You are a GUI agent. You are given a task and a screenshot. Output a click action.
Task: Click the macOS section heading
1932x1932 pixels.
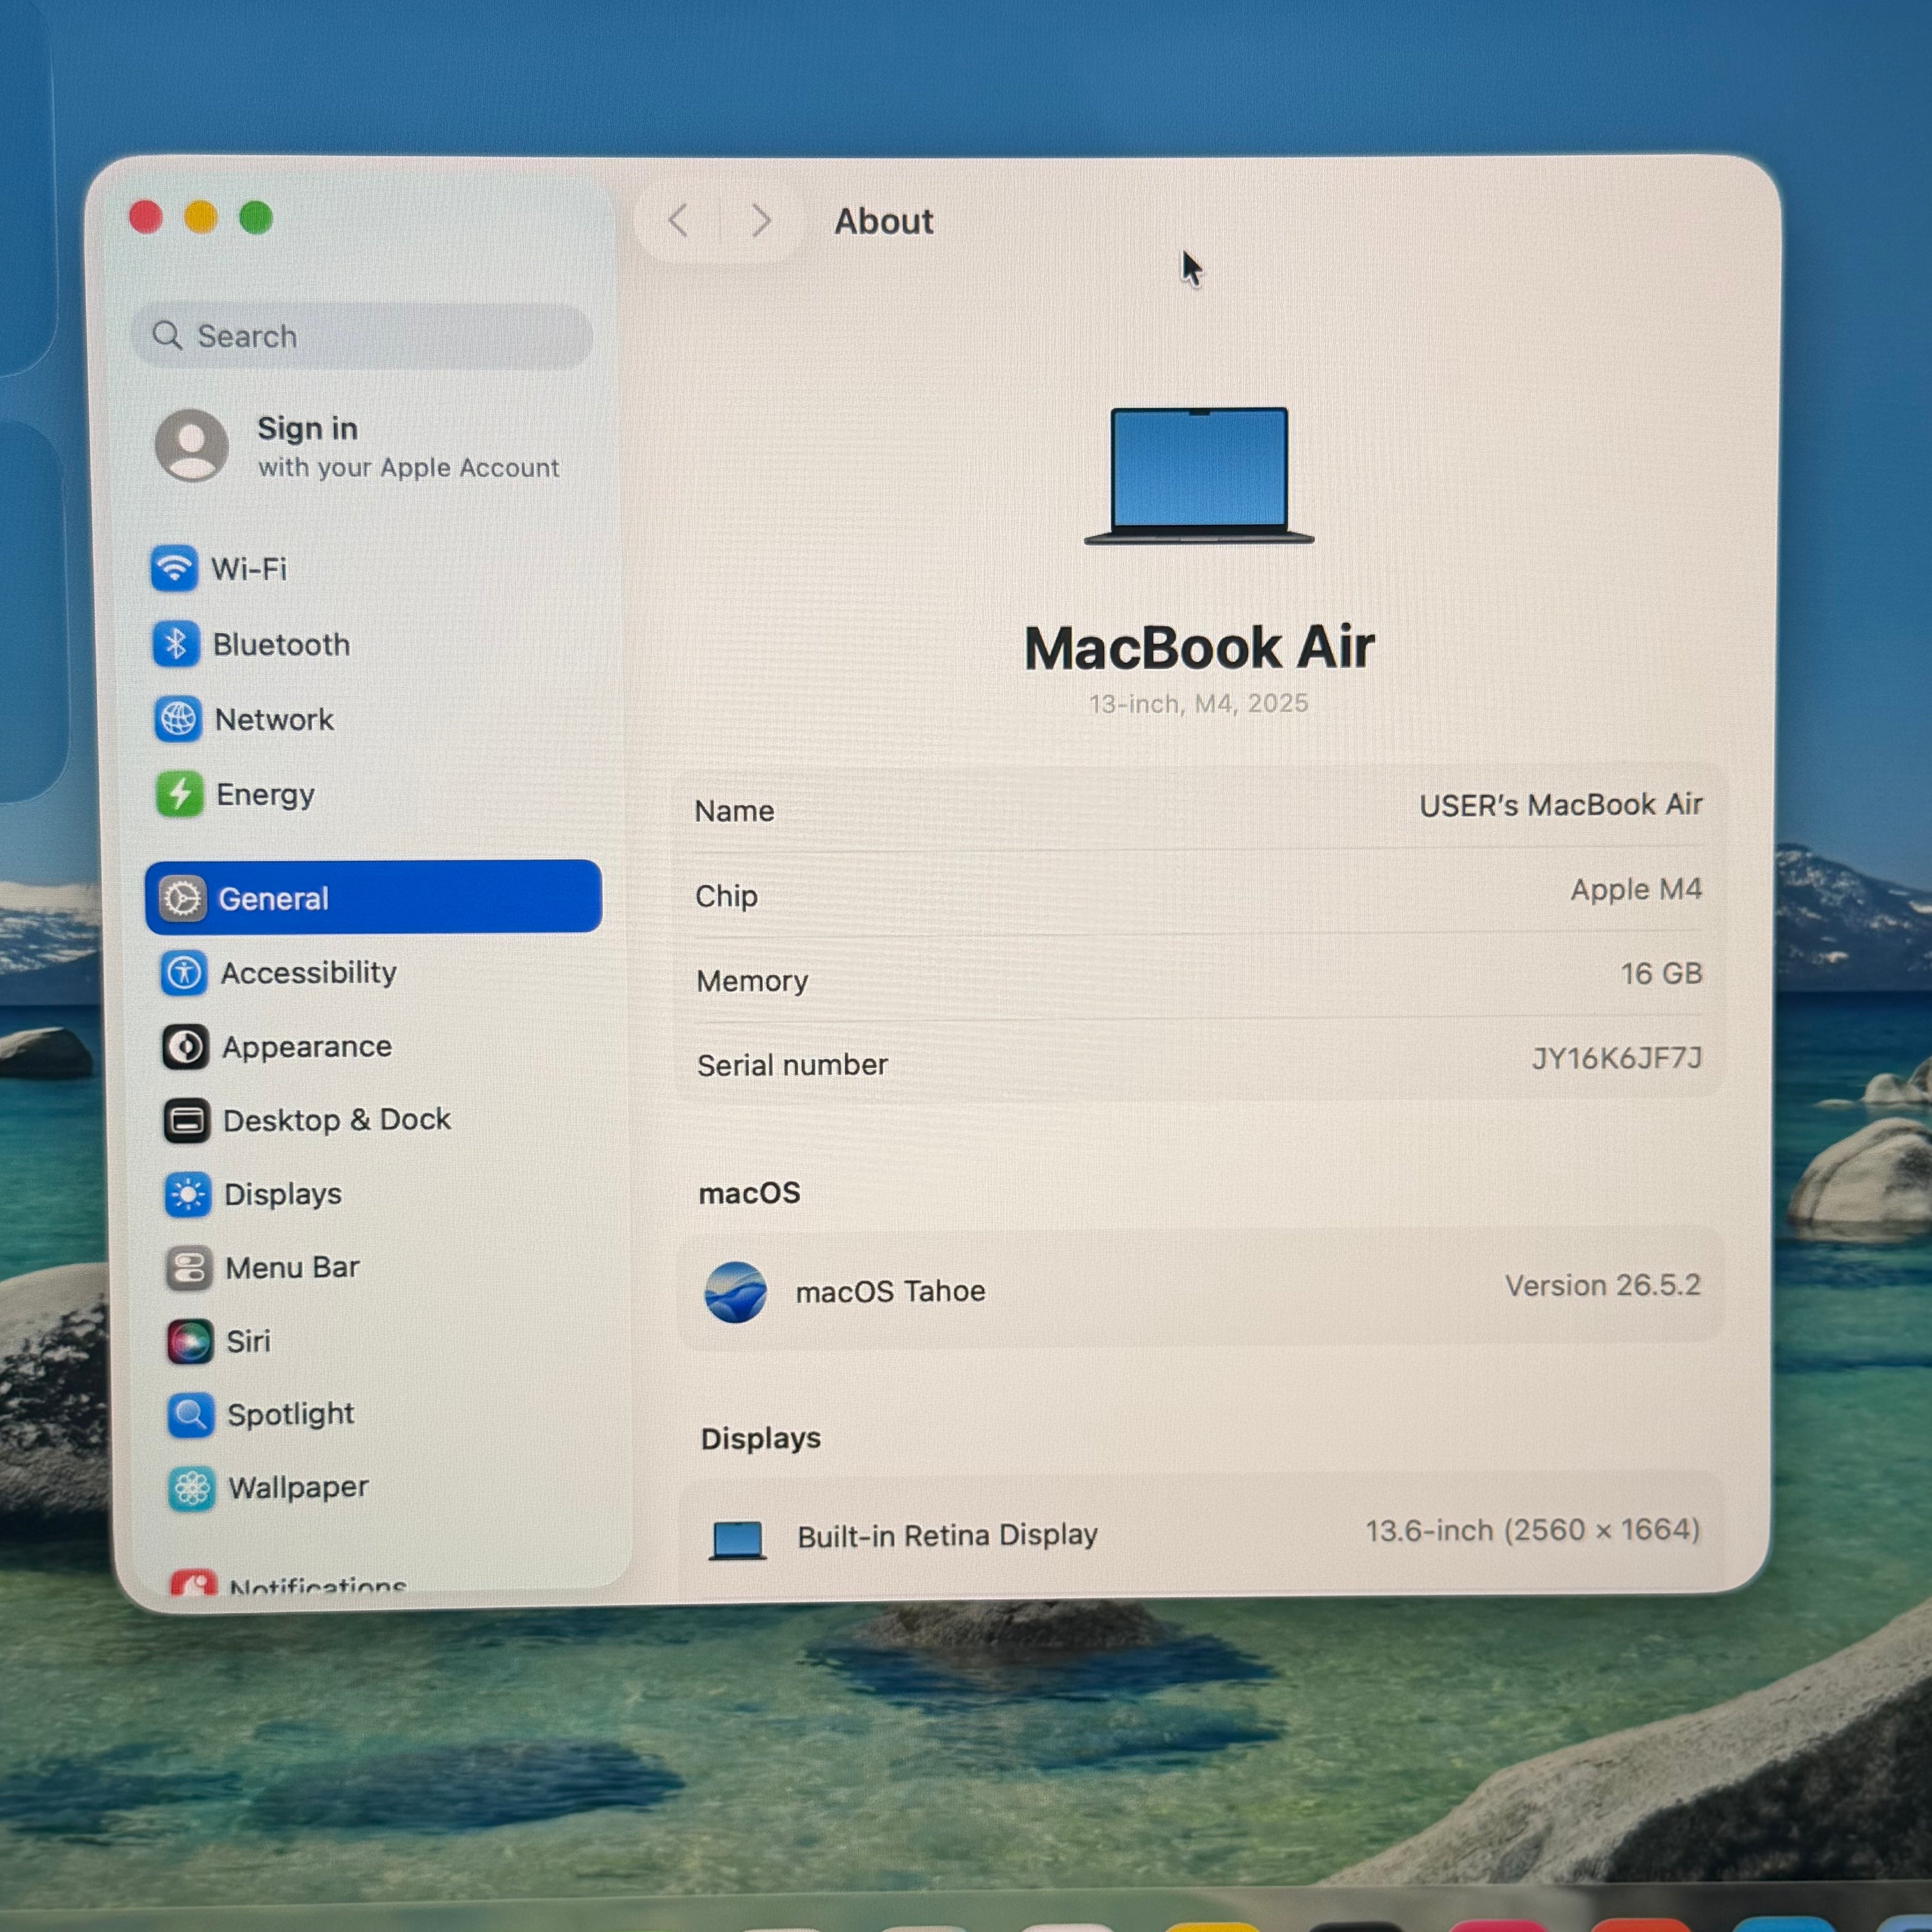(x=749, y=1193)
